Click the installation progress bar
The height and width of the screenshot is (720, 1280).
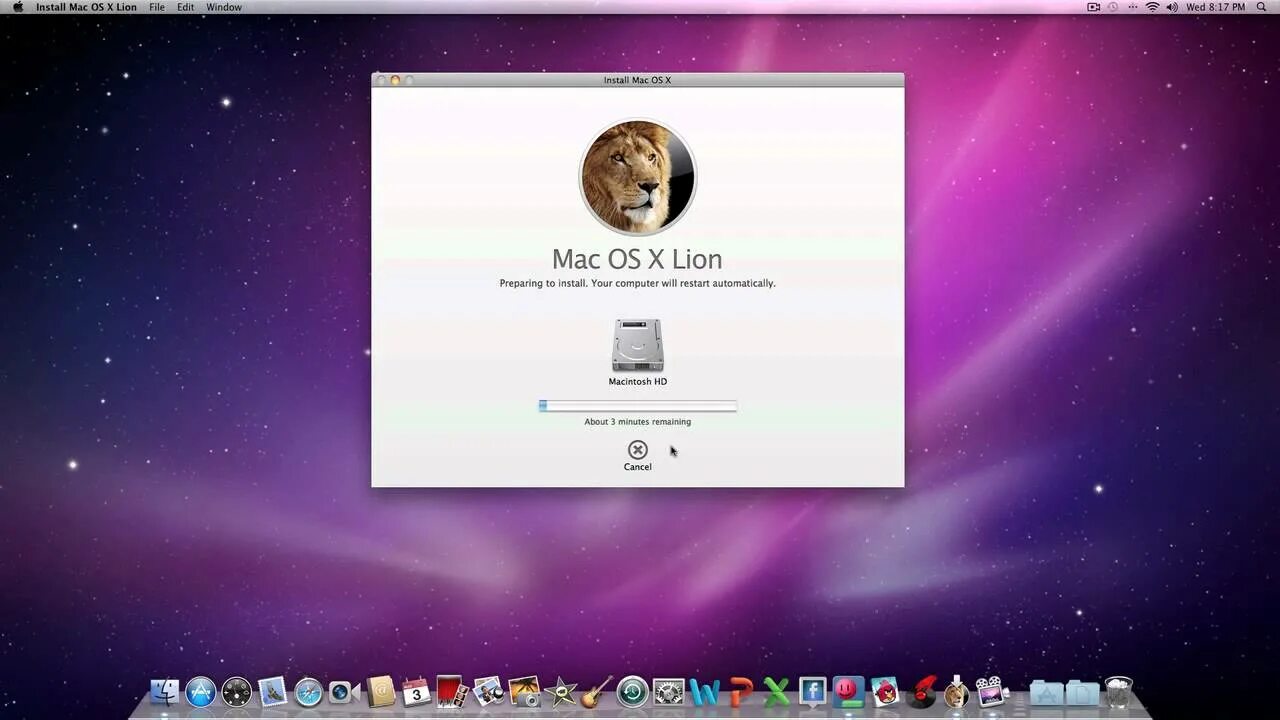(x=638, y=406)
